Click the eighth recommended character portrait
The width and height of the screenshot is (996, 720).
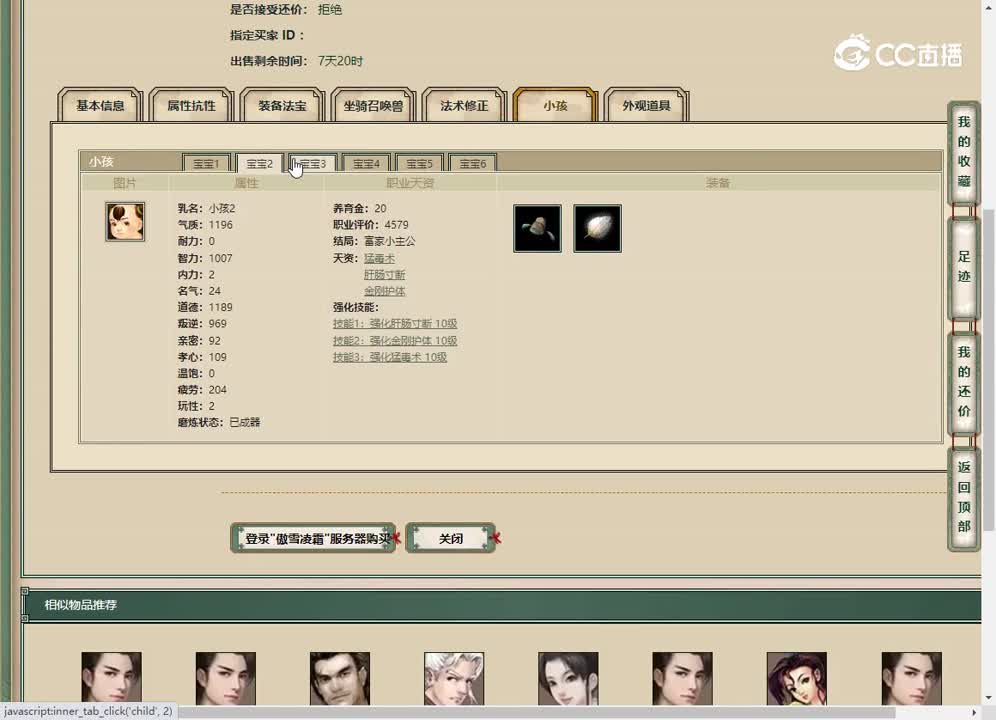[x=912, y=679]
